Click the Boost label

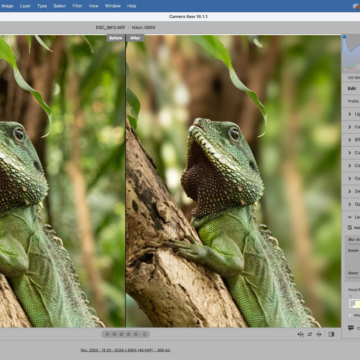[353, 273]
